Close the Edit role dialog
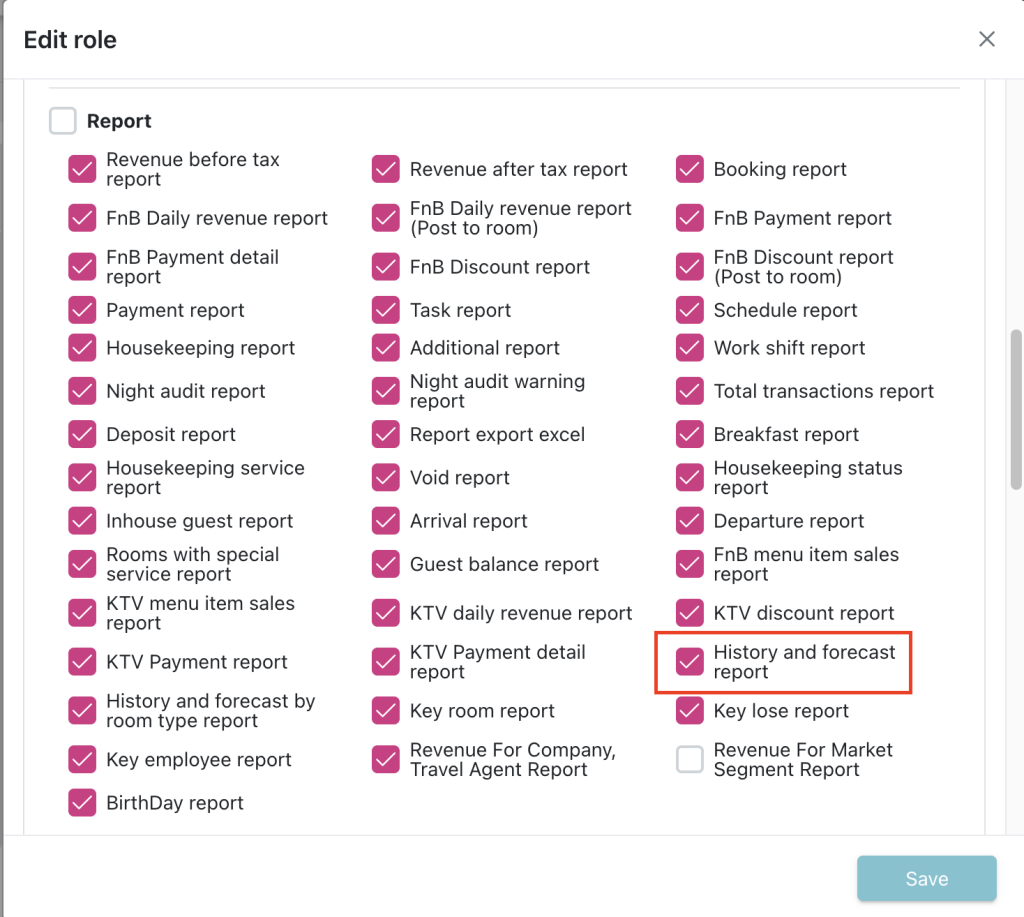 986,40
